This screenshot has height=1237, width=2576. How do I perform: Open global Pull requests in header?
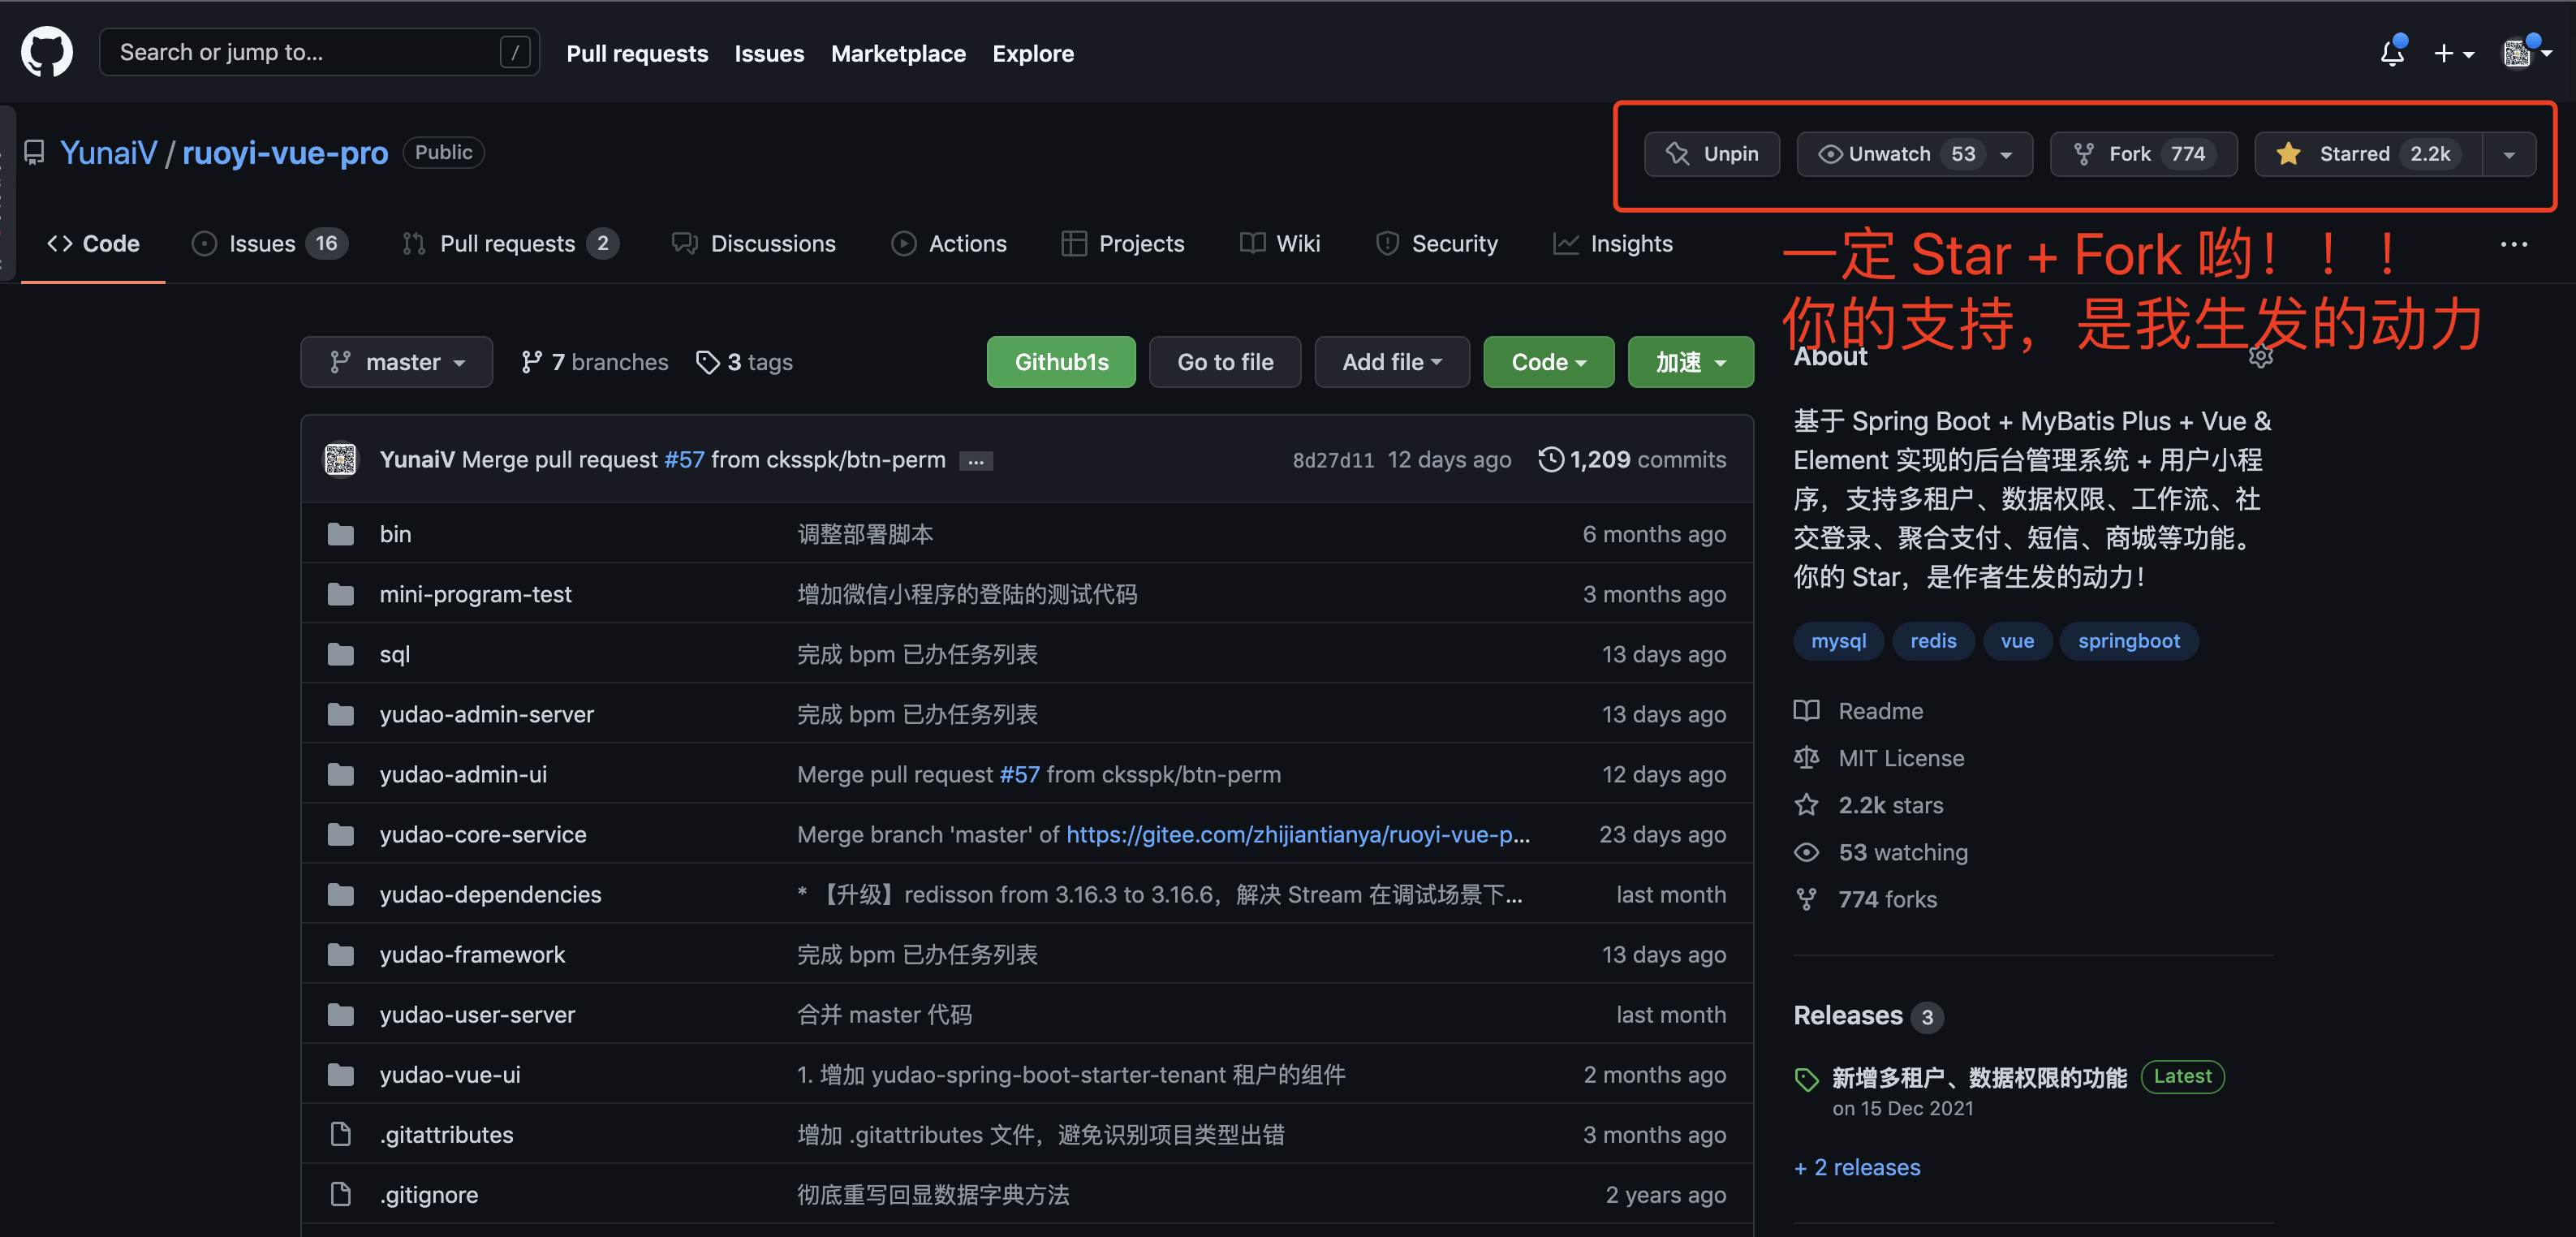pos(637,54)
